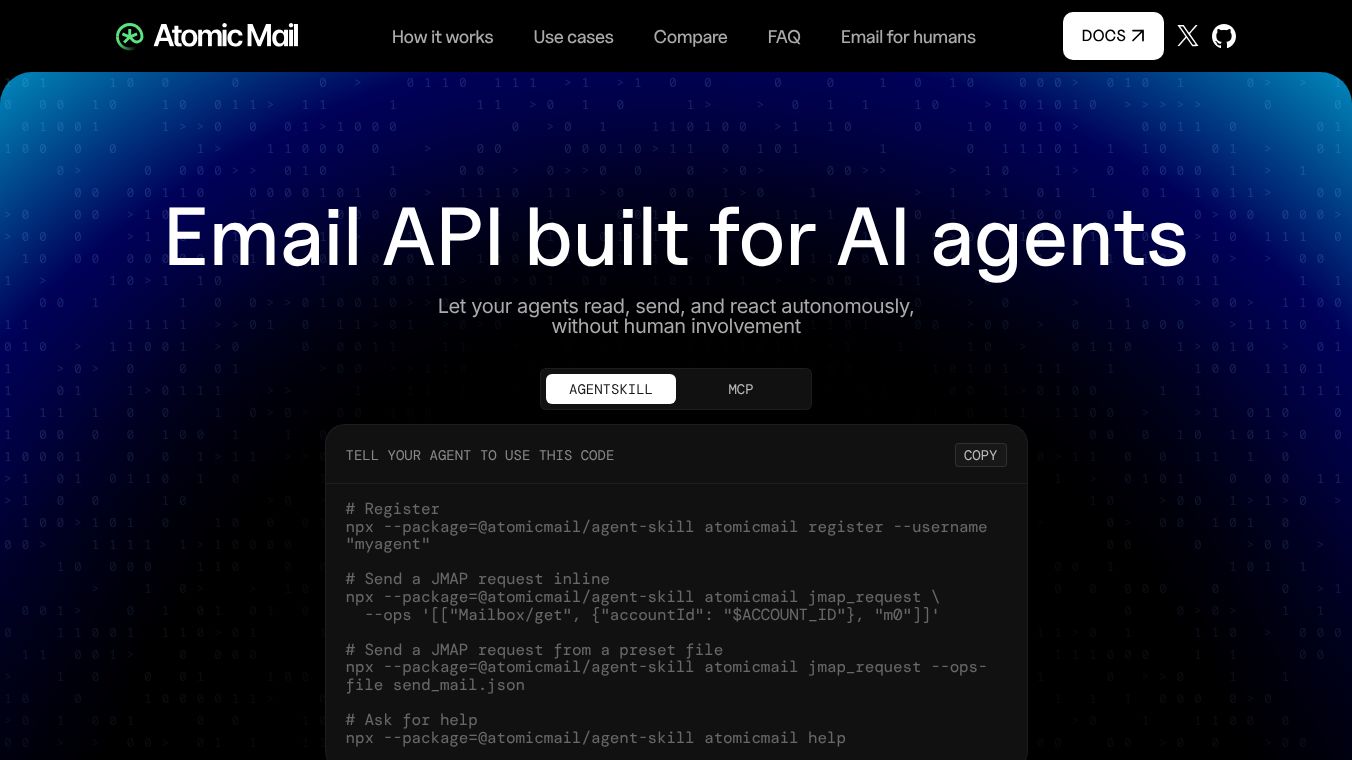Open Email for humans link
This screenshot has width=1352, height=760.
(x=908, y=37)
